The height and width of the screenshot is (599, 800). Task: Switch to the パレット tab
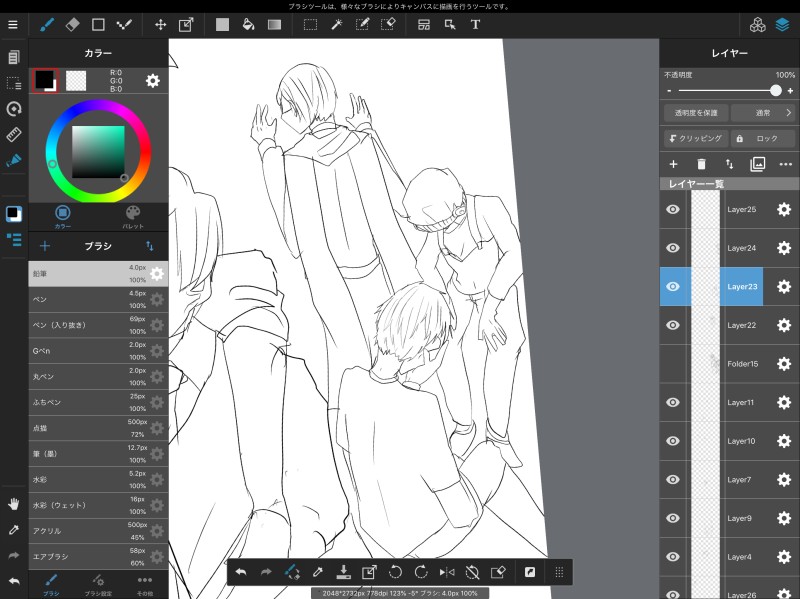(x=133, y=217)
